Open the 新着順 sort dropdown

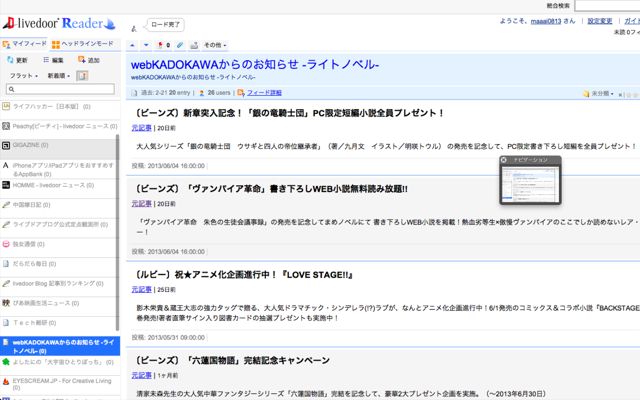coord(59,76)
